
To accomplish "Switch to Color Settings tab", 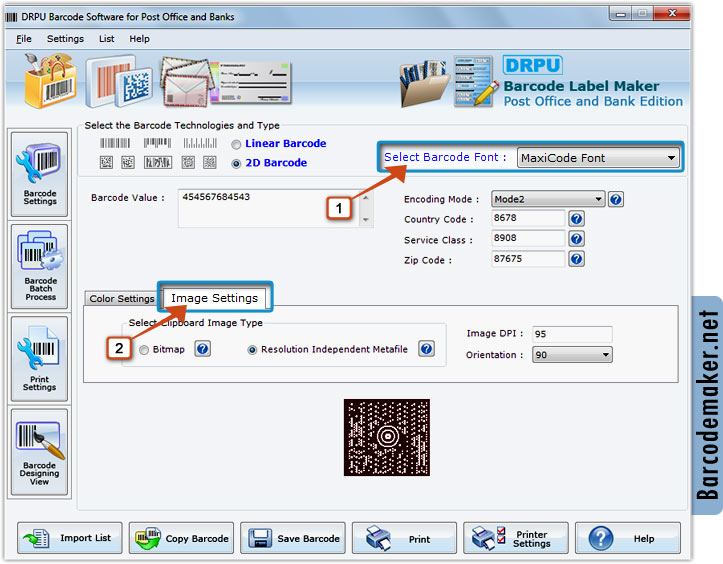I will [x=122, y=298].
